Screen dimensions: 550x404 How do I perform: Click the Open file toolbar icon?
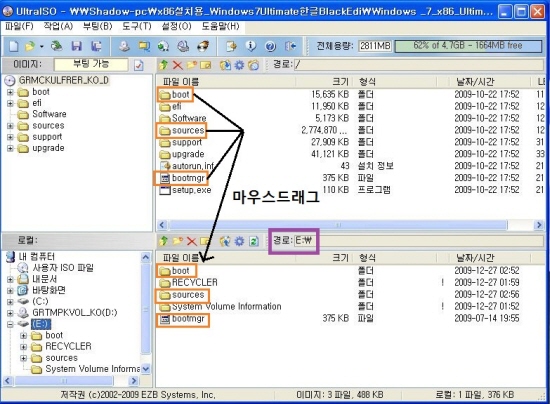[x=30, y=46]
